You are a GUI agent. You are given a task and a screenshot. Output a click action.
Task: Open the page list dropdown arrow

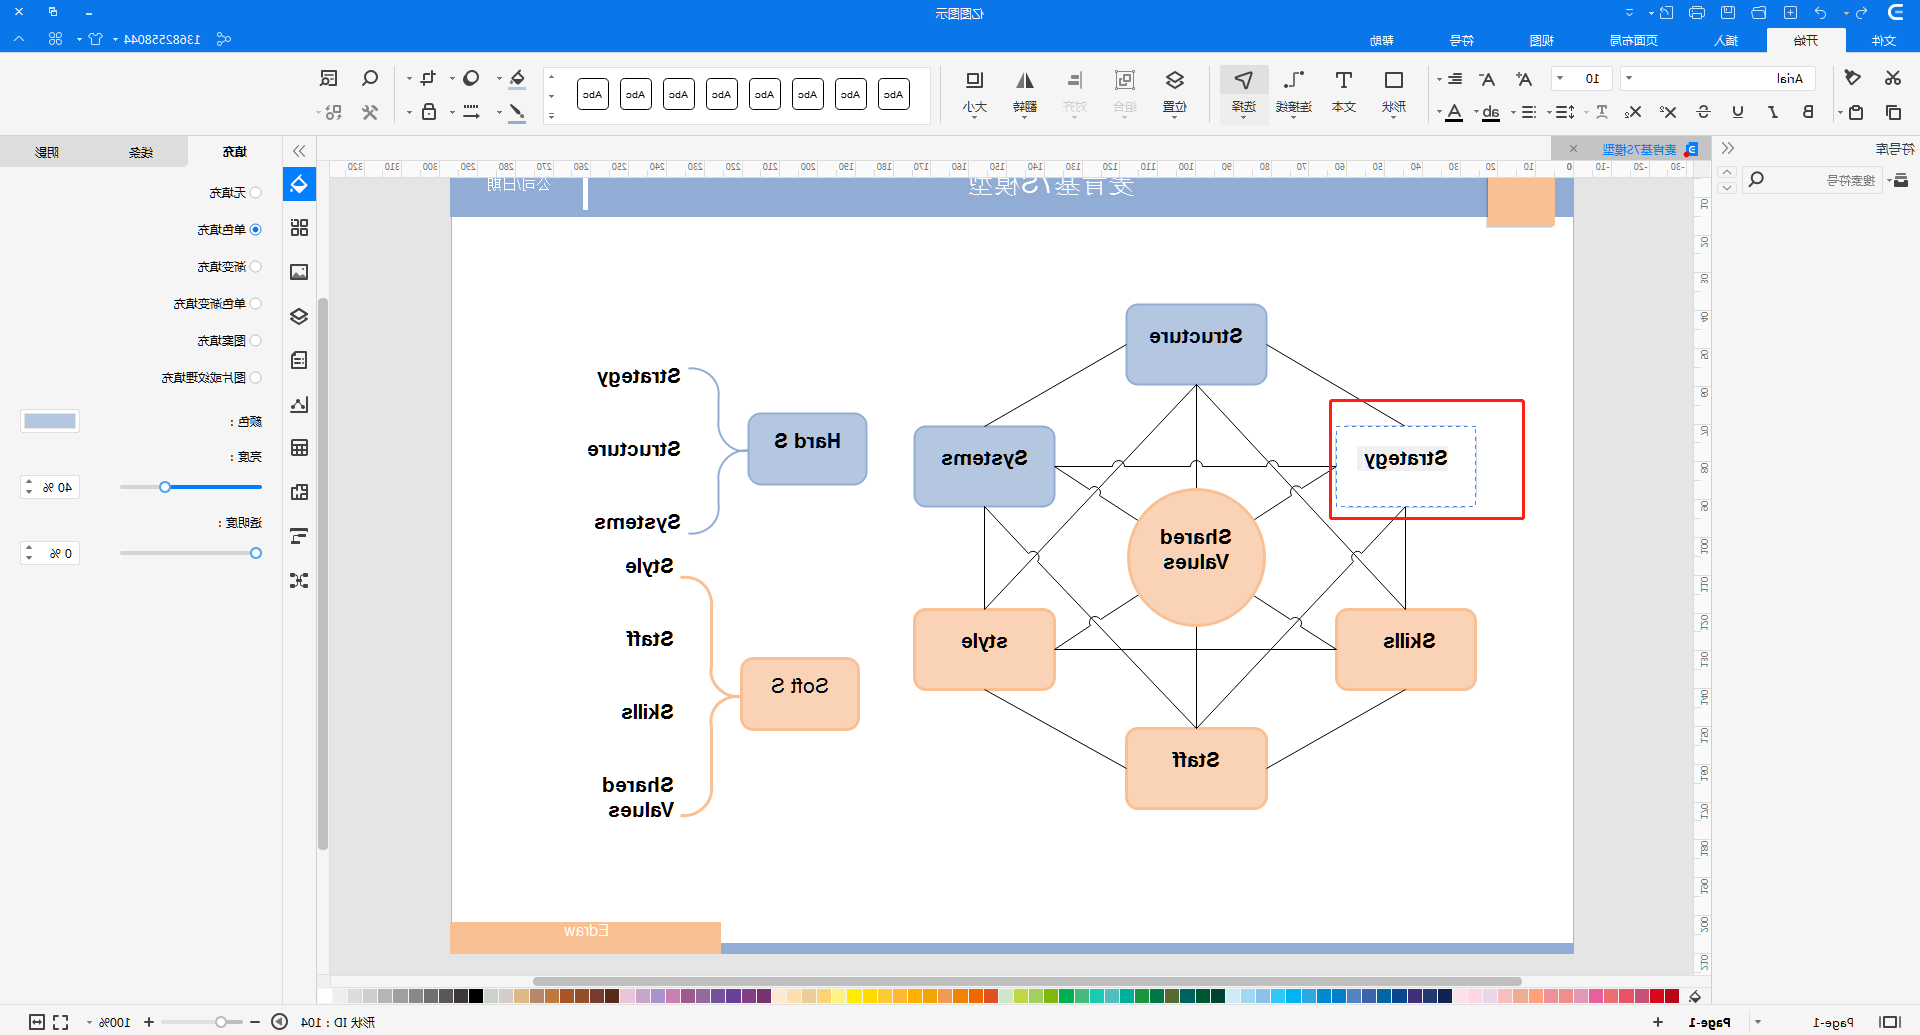point(1758,1022)
